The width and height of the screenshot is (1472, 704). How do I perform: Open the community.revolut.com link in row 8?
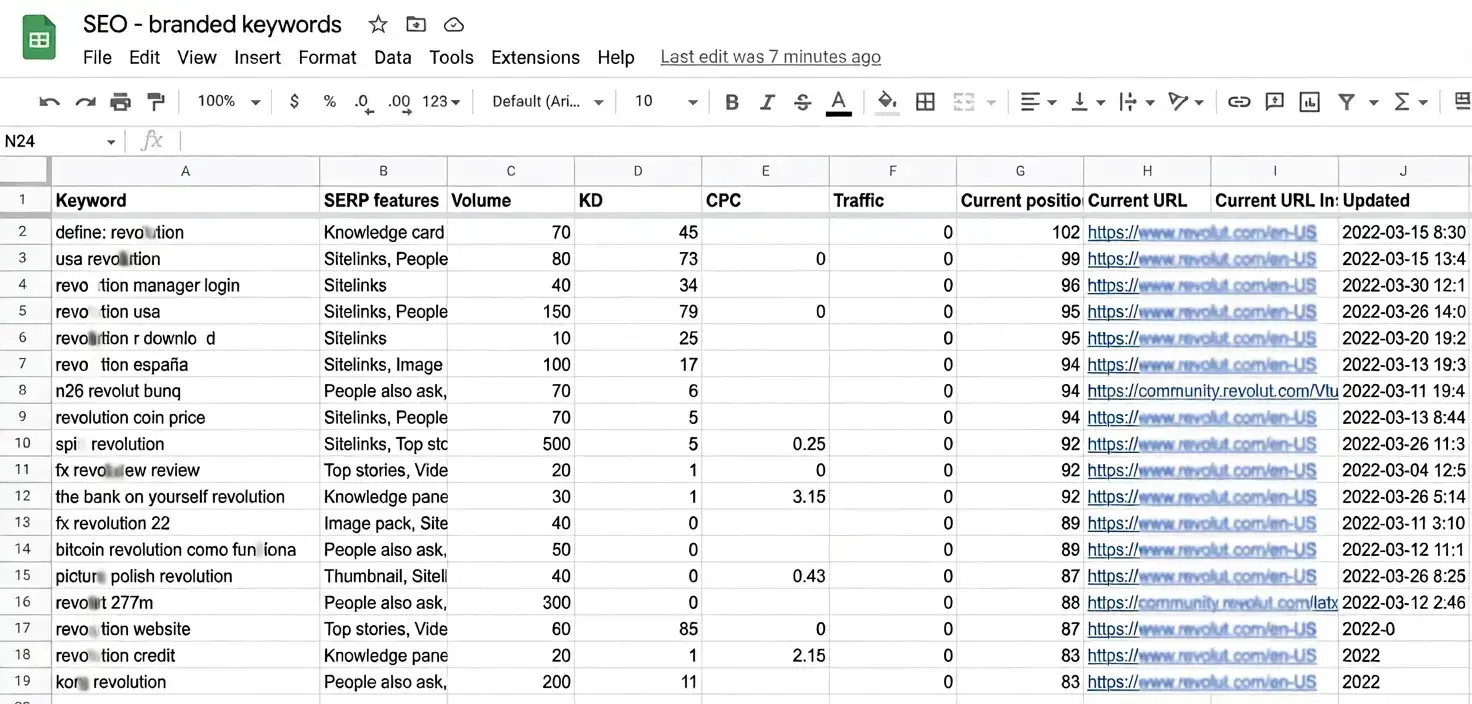[1213, 391]
